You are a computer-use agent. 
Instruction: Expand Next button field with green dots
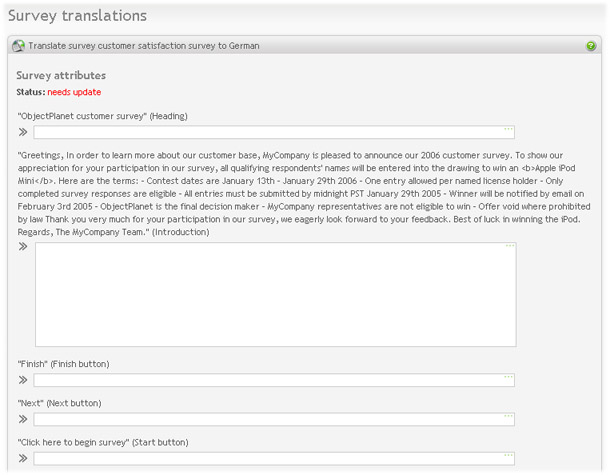(508, 416)
